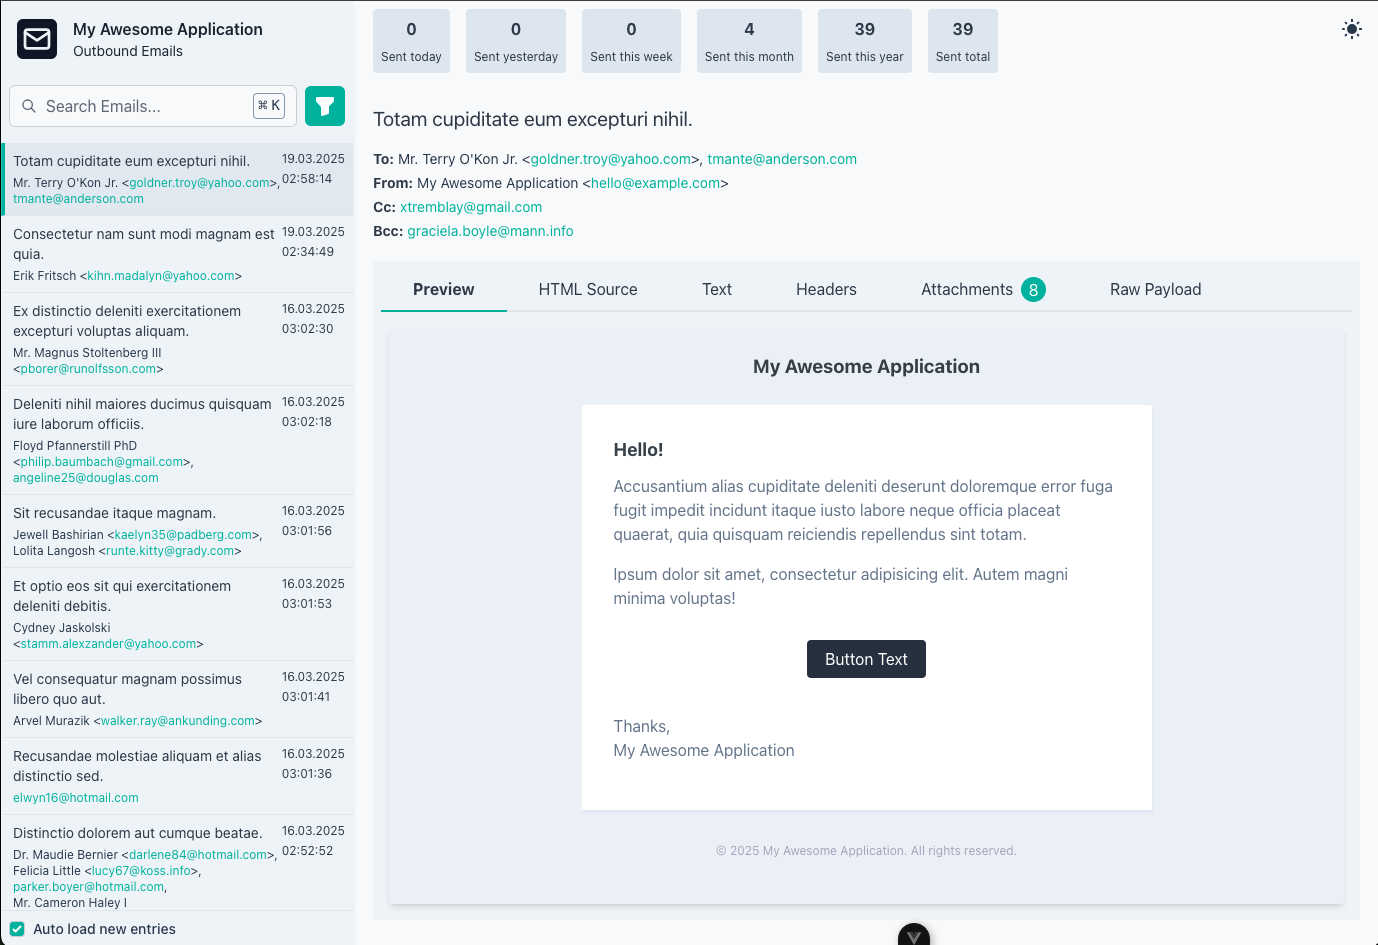Open the Bcc link graciela.boyle@mann.info
The width and height of the screenshot is (1378, 945).
[x=490, y=230]
